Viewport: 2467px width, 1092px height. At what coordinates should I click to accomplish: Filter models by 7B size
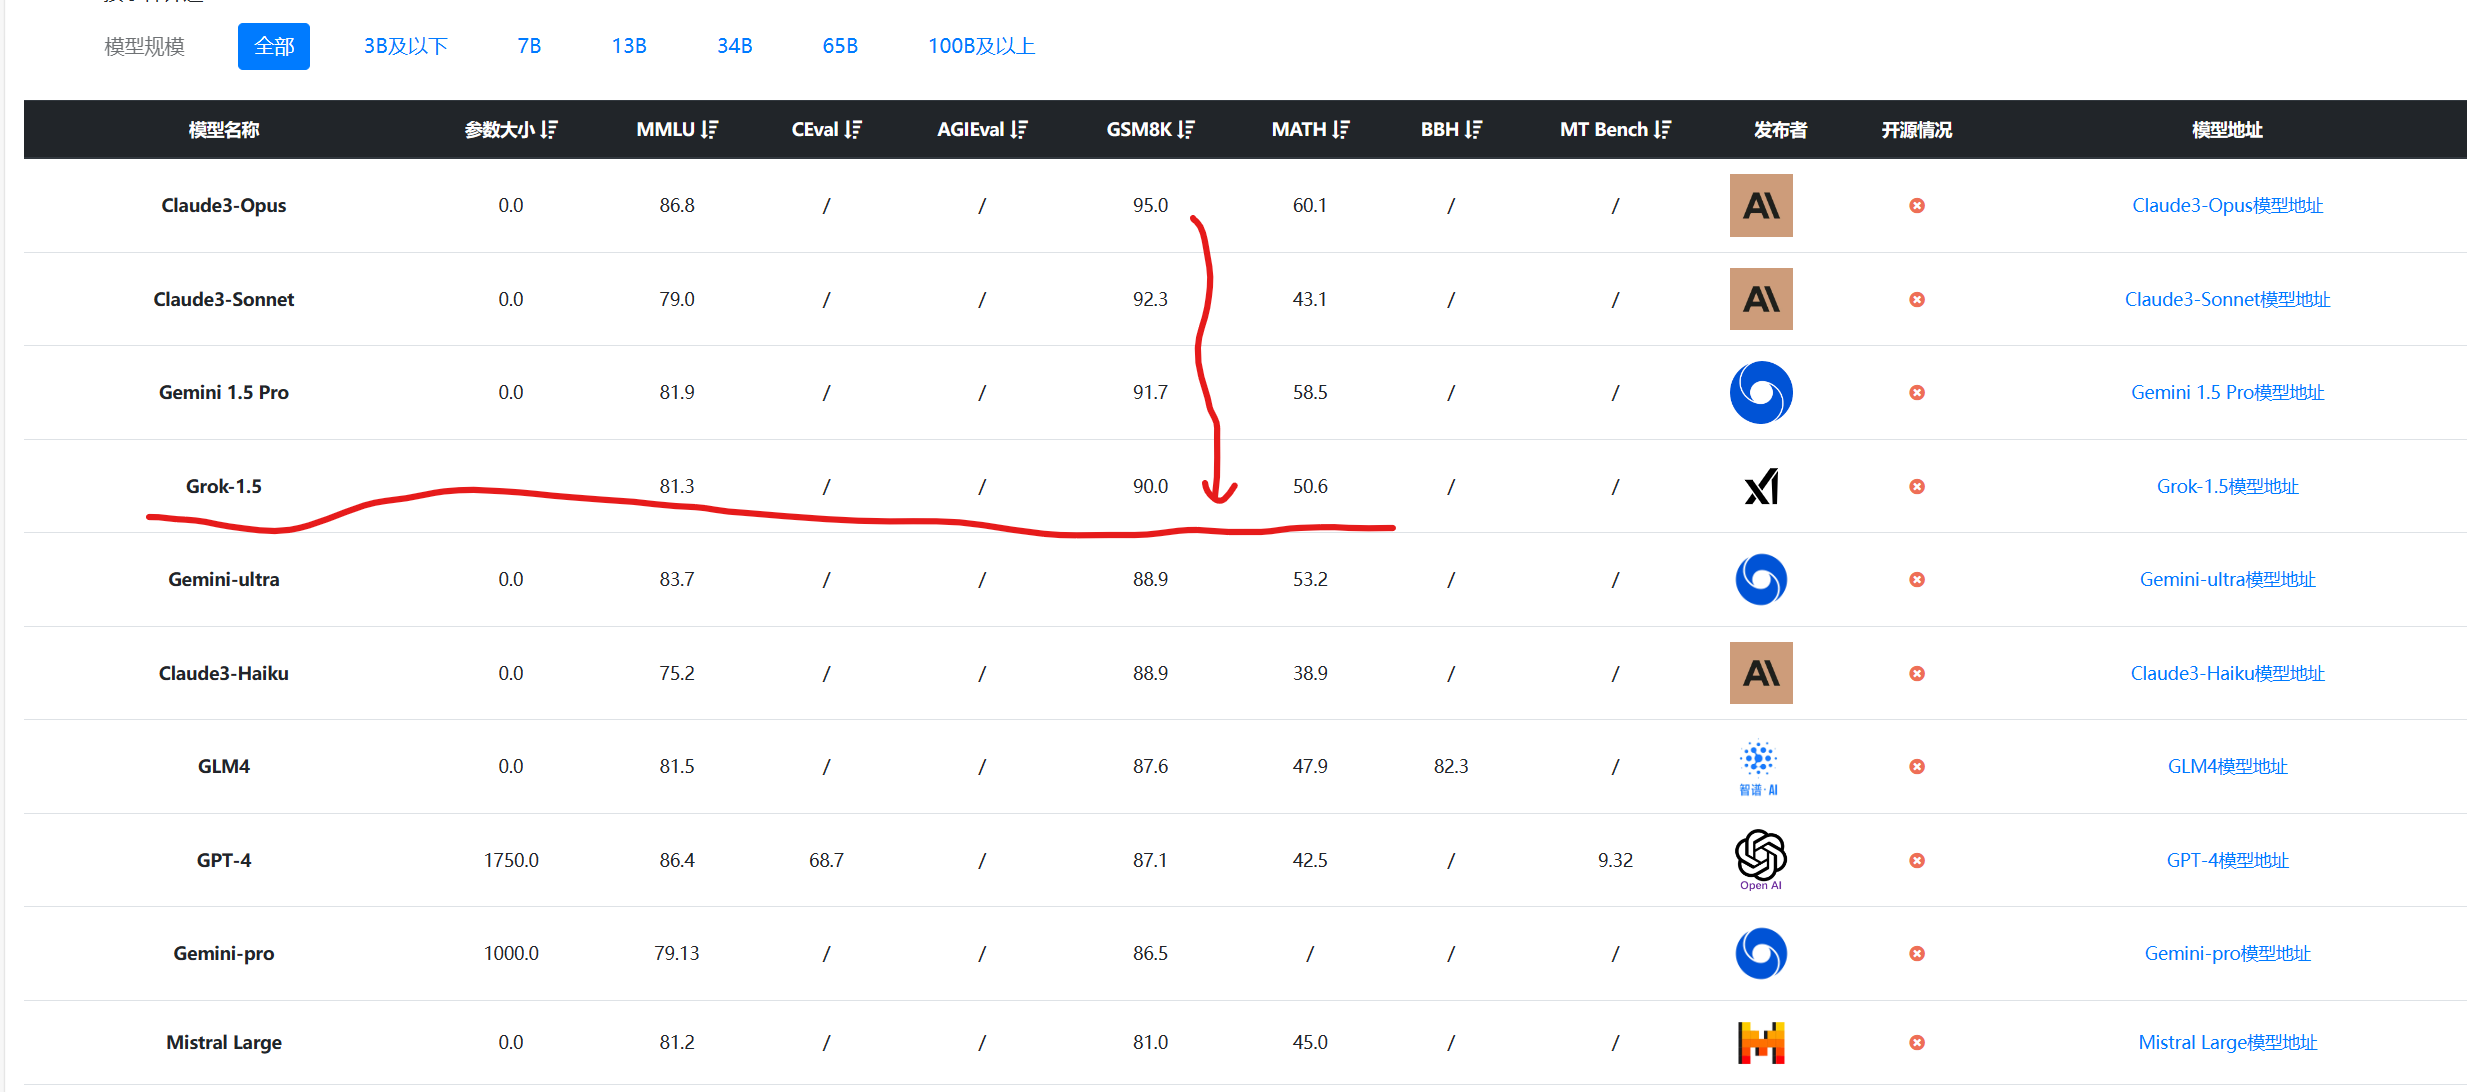[x=529, y=46]
